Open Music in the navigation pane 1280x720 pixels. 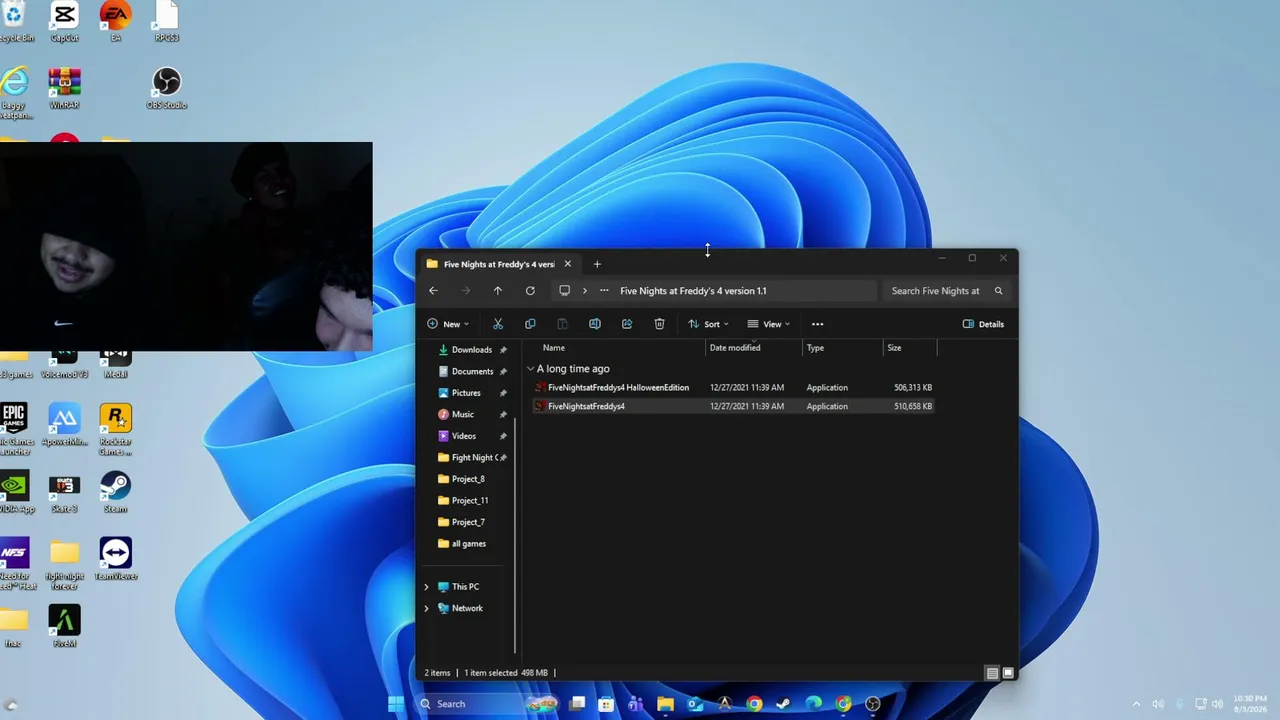tap(462, 414)
